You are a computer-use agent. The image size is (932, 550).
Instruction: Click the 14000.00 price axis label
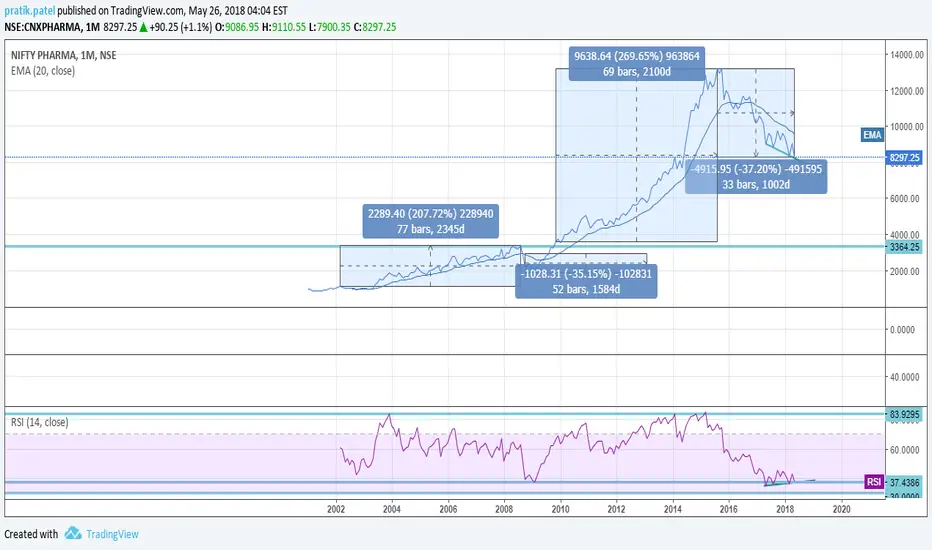(906, 55)
